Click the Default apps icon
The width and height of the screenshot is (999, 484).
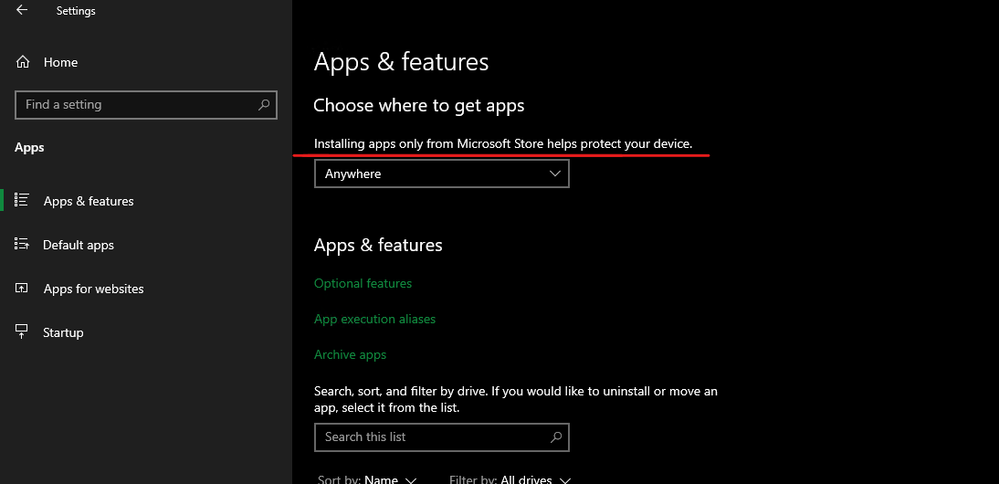pyautogui.click(x=22, y=244)
